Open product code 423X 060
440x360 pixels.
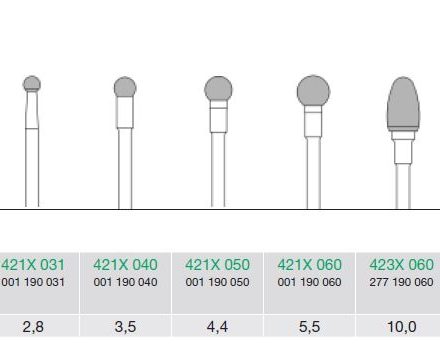[402, 265]
